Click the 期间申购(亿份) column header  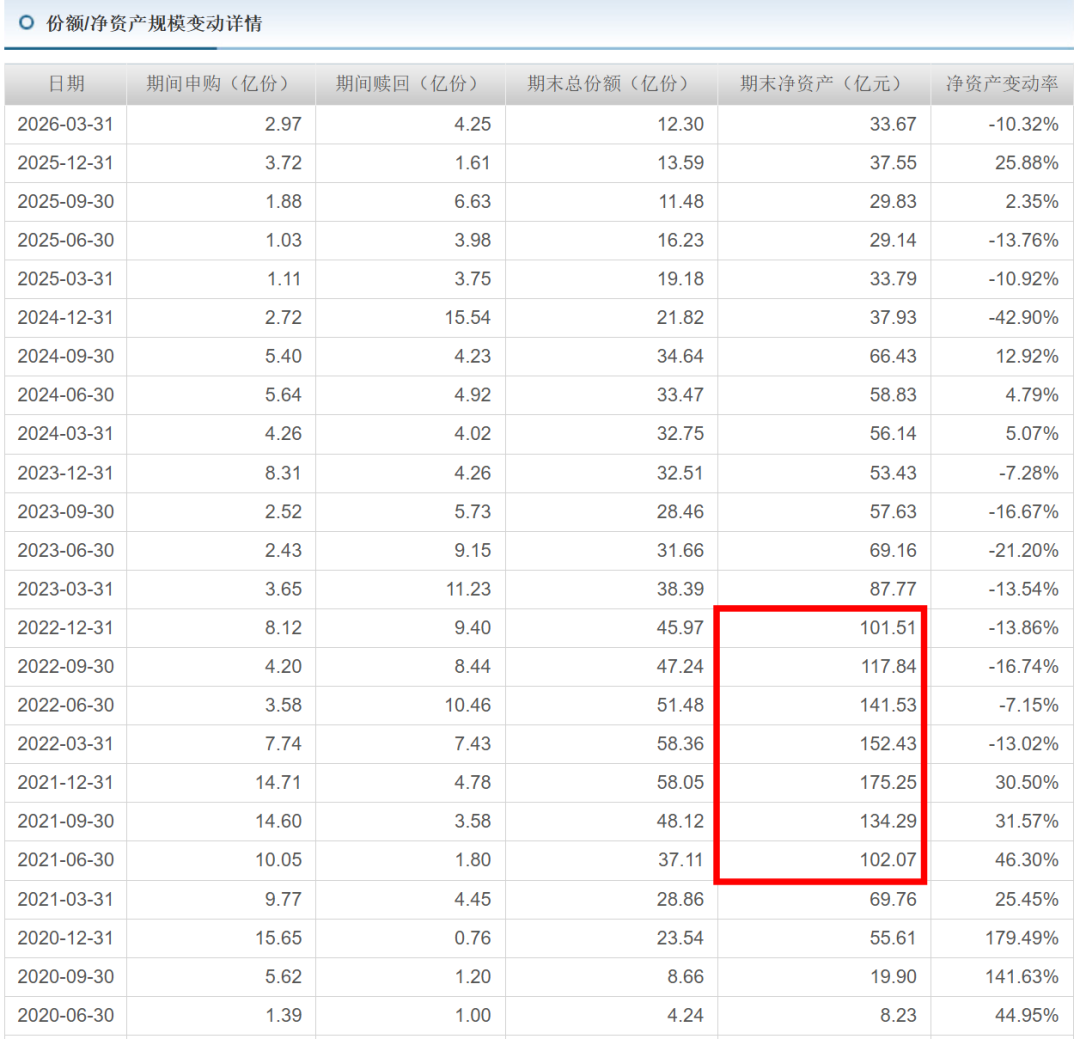(221, 84)
